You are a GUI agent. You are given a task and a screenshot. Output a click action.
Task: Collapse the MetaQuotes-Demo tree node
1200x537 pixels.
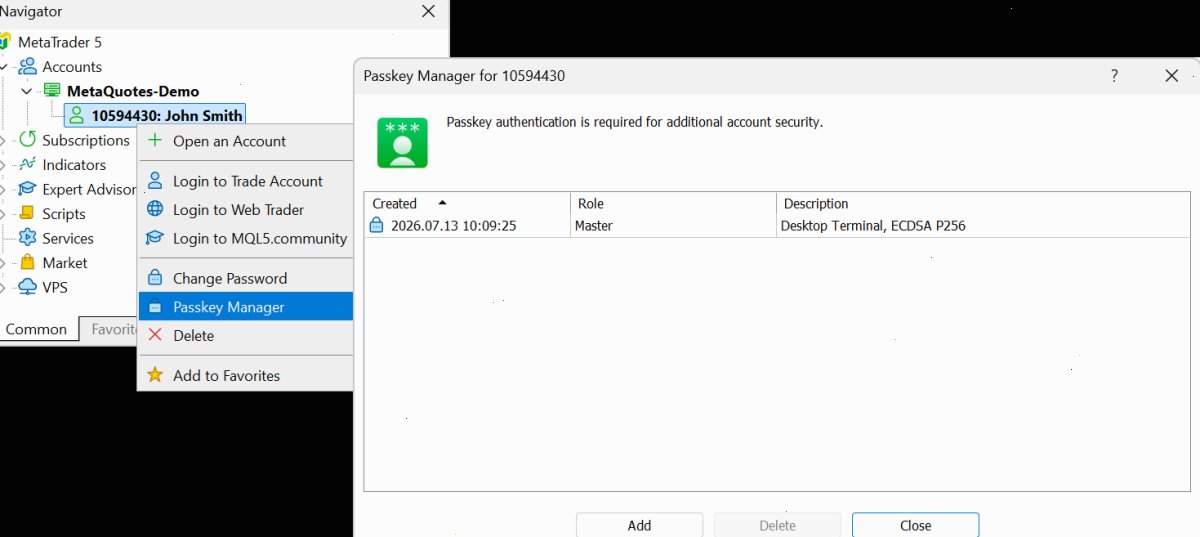27,91
